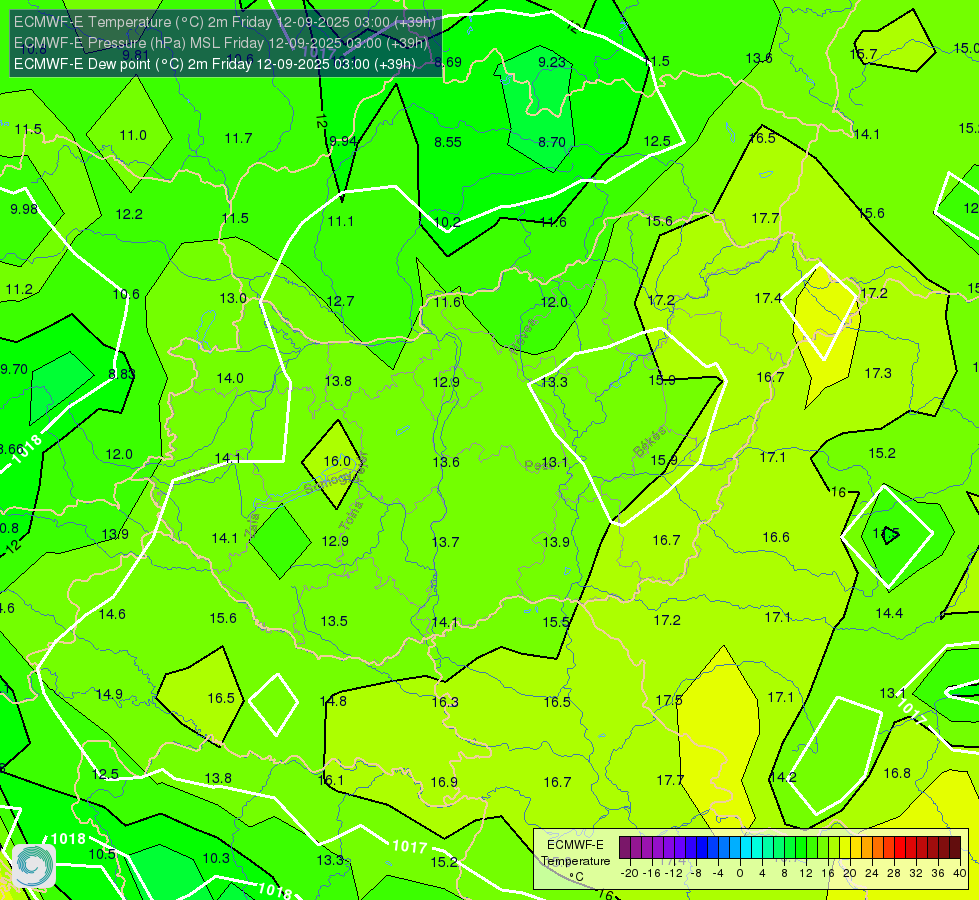The height and width of the screenshot is (900, 979).
Task: Click the temperature value 9.94
Action: [343, 141]
